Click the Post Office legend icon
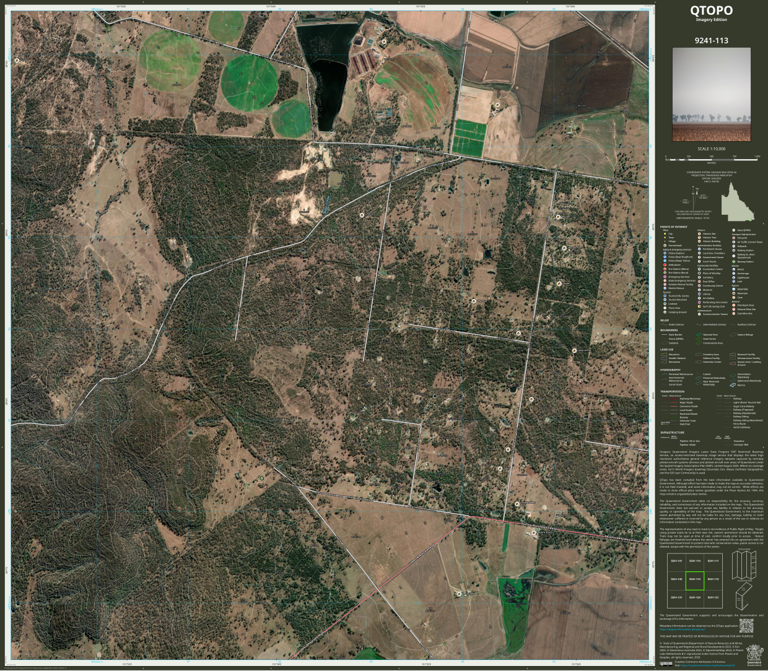 coord(699,282)
